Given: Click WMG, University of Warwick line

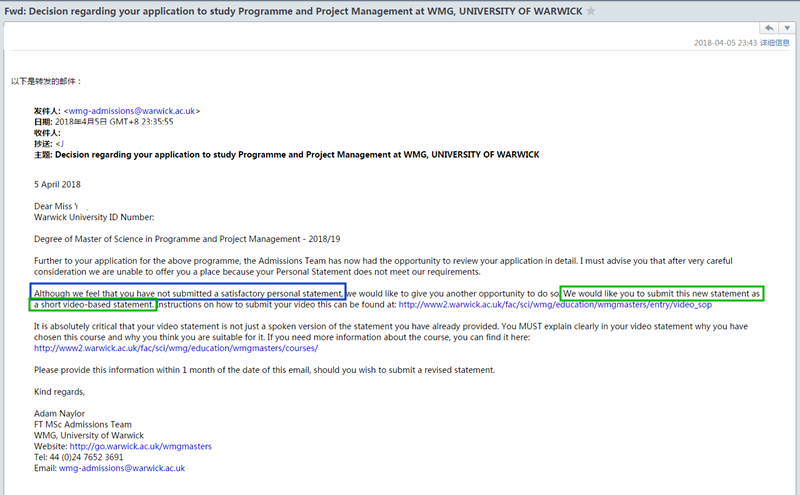Looking at the screenshot, I should coord(89,435).
